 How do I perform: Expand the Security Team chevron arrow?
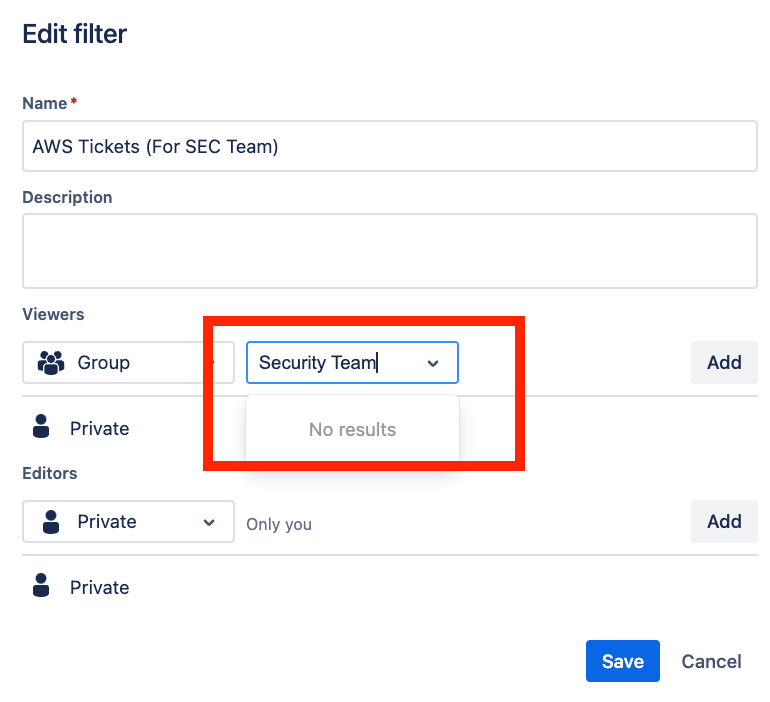tap(433, 363)
